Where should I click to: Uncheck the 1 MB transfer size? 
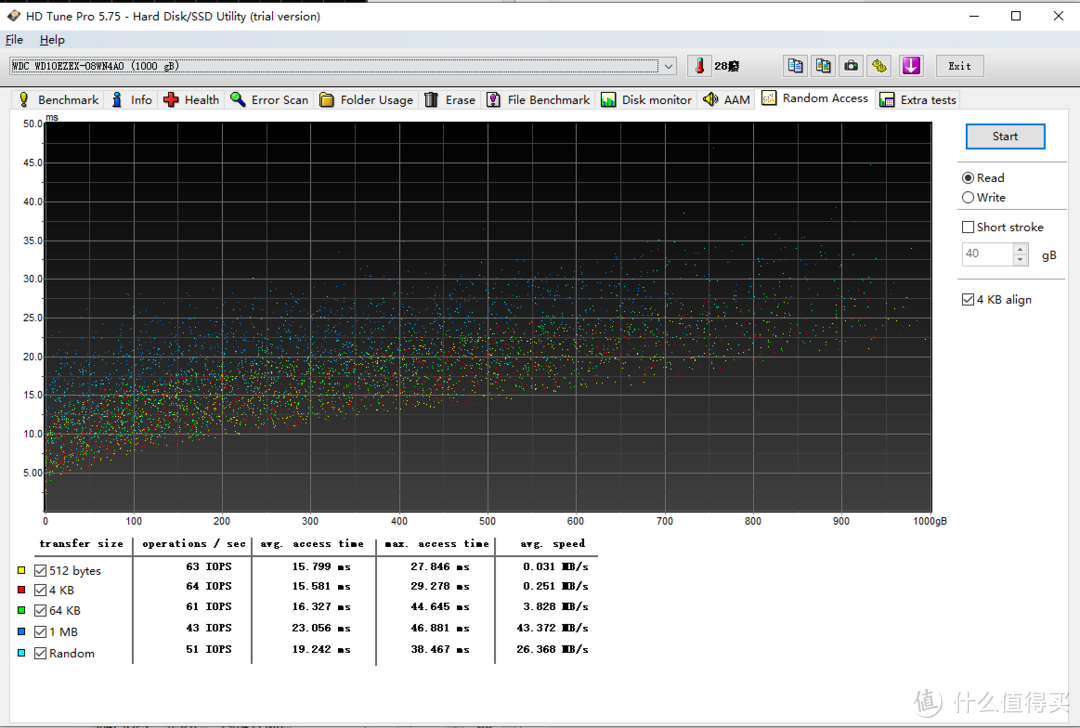click(x=40, y=632)
